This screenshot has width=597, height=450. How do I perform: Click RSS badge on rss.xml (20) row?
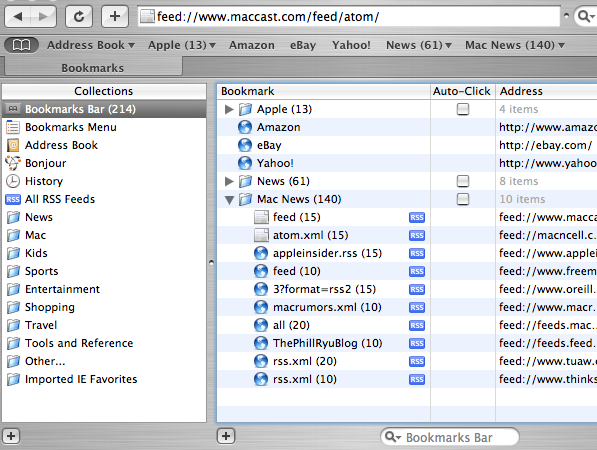click(x=417, y=361)
